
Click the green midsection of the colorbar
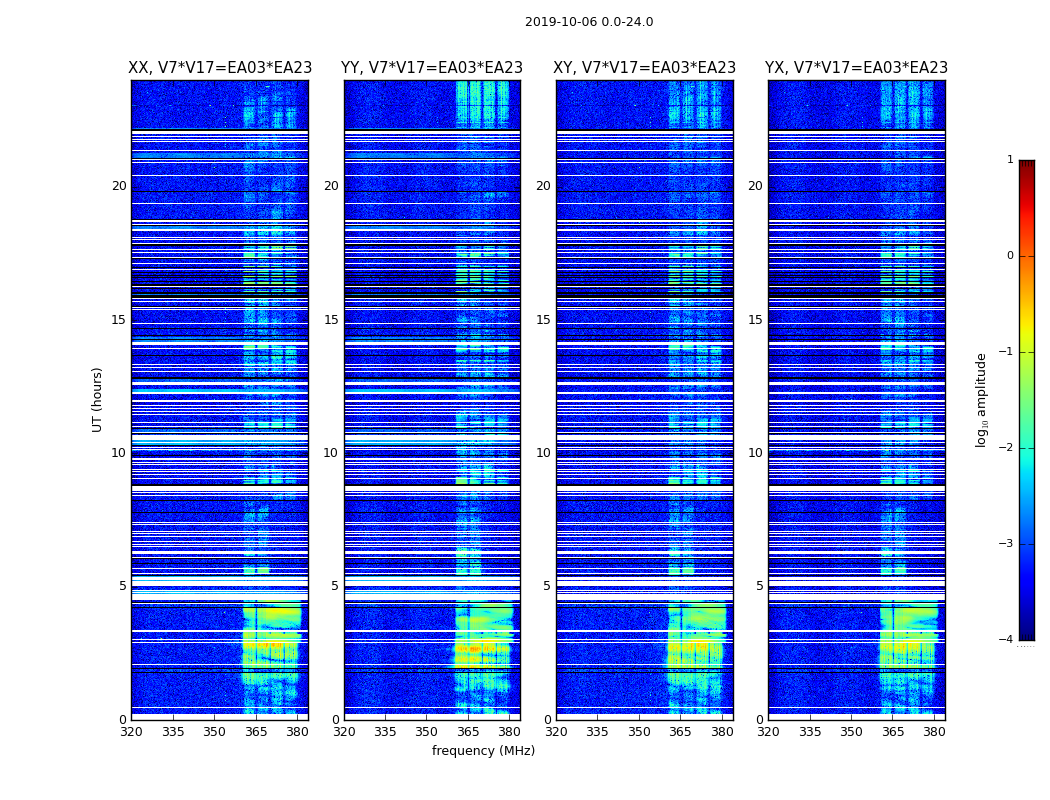click(x=1027, y=402)
